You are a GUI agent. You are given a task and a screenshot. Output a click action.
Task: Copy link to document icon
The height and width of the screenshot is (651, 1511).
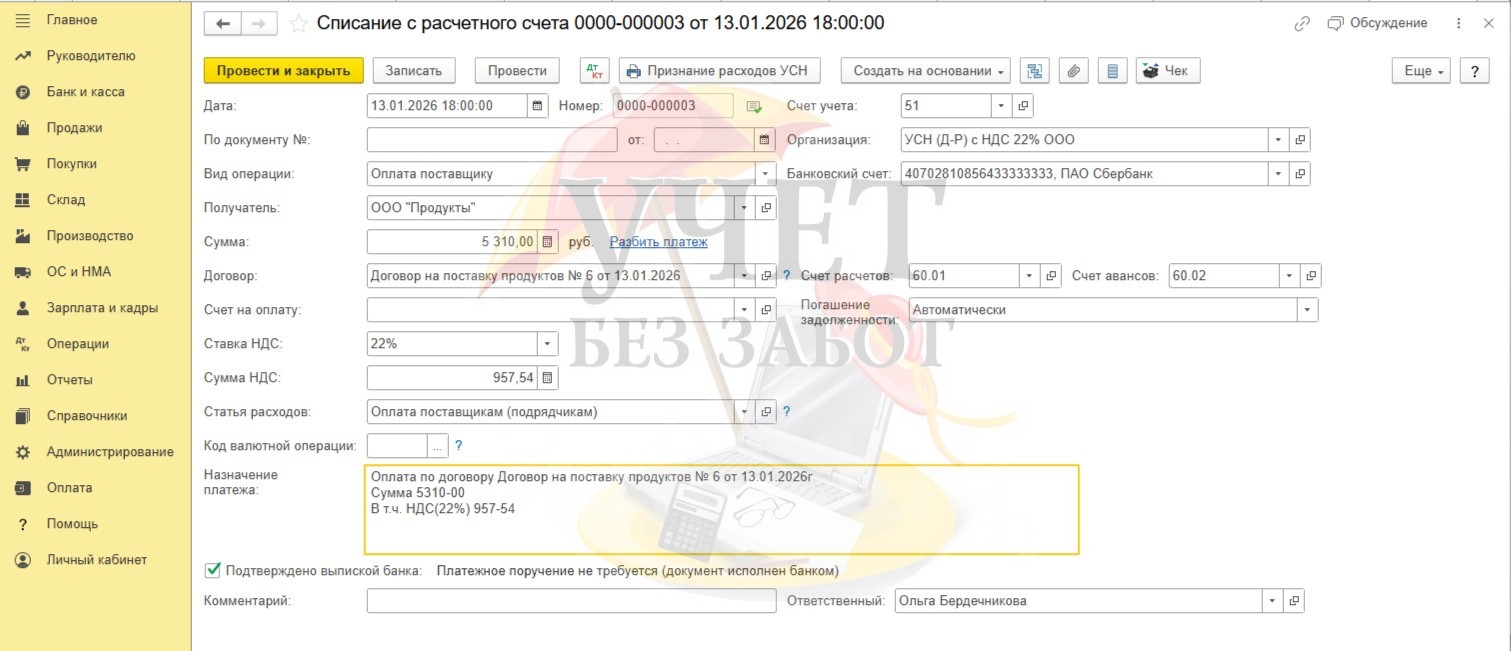[x=1301, y=23]
